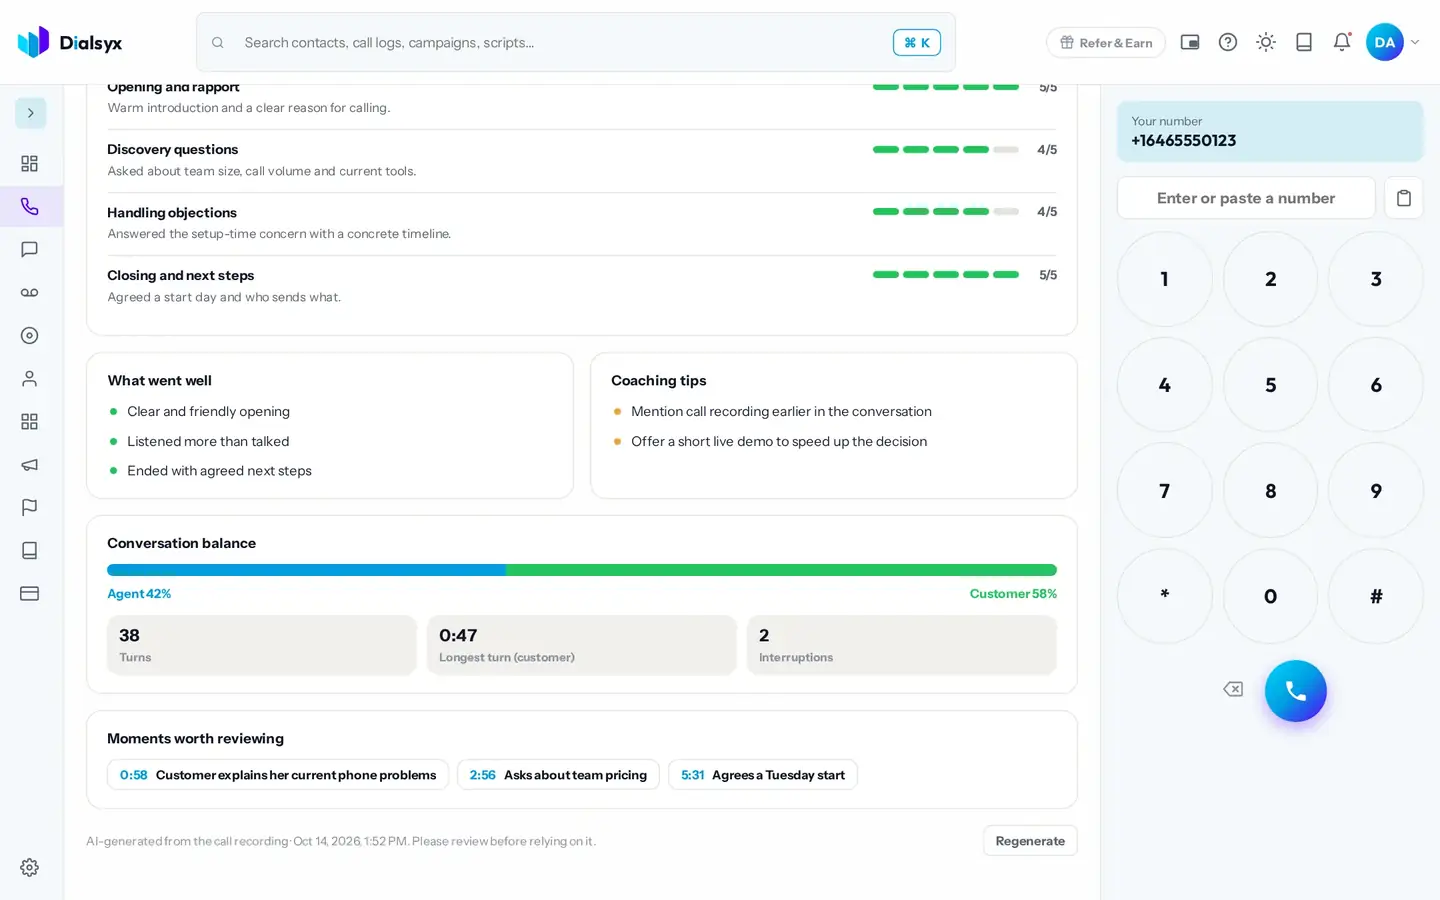The height and width of the screenshot is (900, 1440).
Task: Click the Regenerate button
Action: pyautogui.click(x=1030, y=841)
